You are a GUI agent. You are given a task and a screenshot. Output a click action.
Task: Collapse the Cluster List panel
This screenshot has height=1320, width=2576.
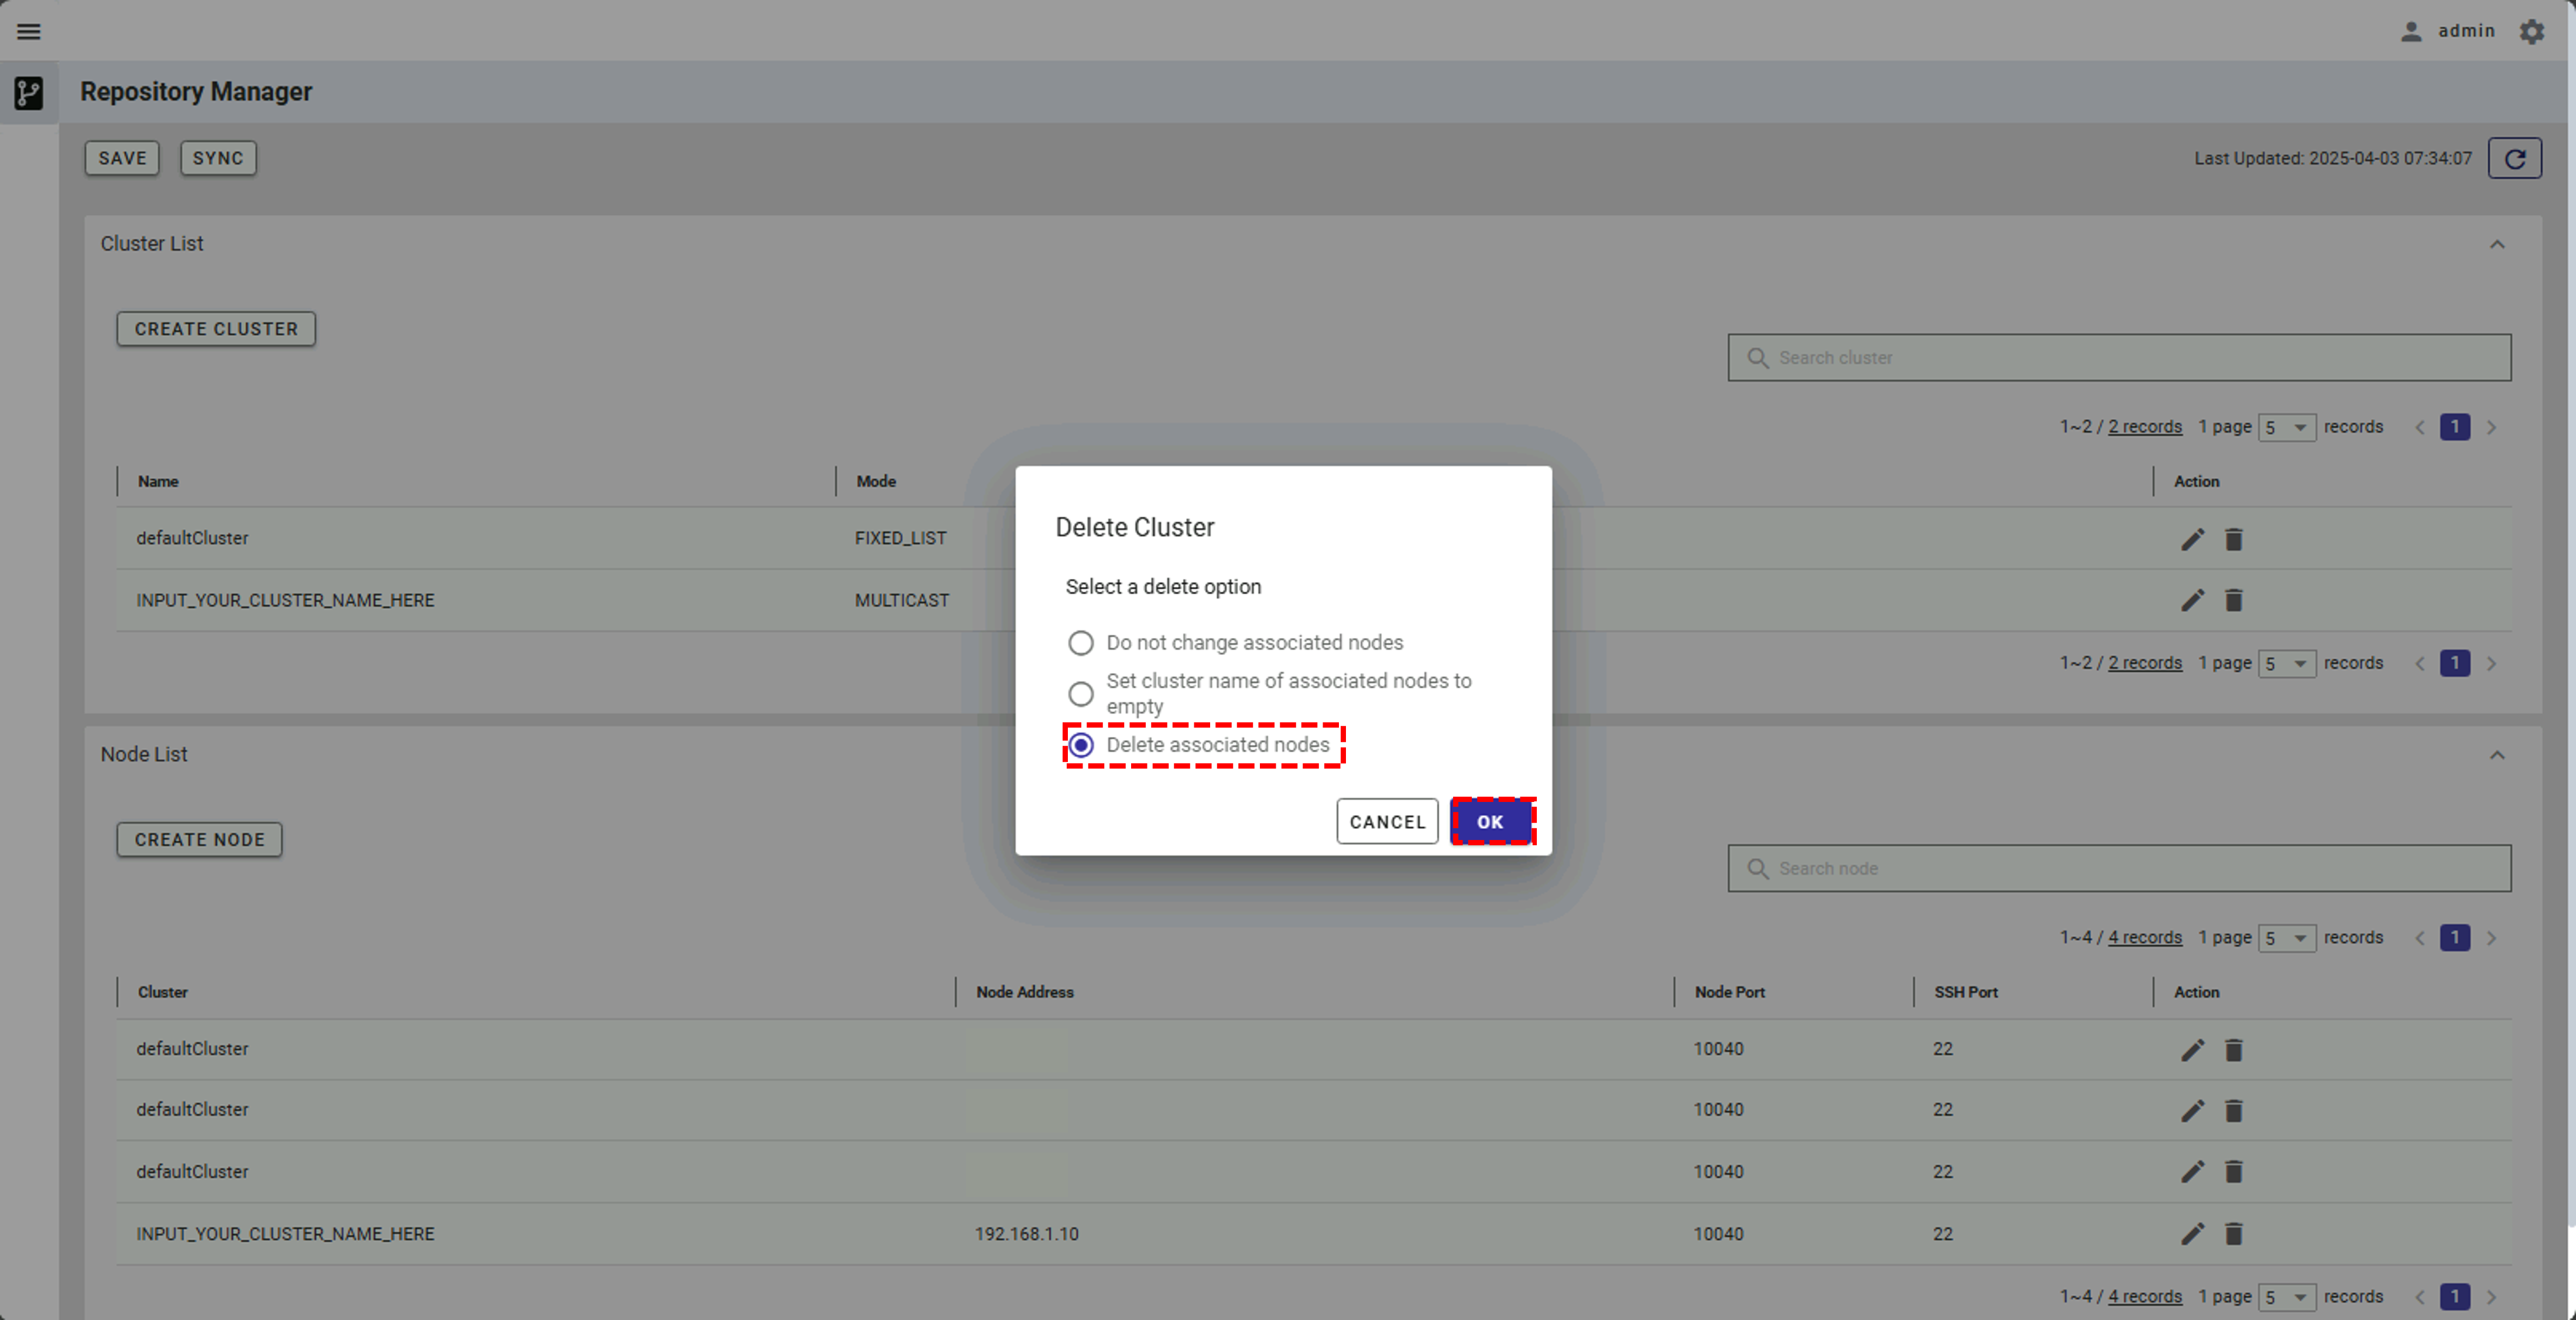click(x=2497, y=244)
